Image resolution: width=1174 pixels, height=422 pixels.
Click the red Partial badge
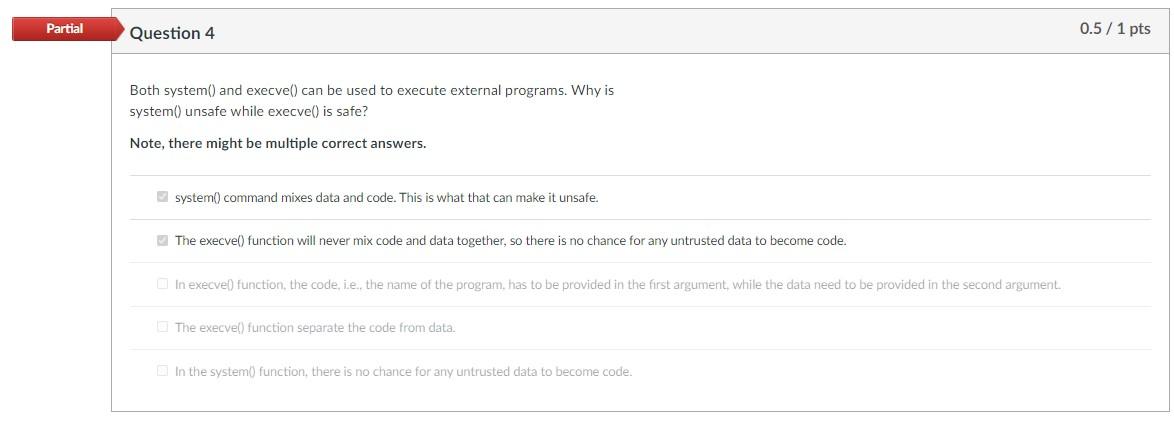(x=62, y=29)
